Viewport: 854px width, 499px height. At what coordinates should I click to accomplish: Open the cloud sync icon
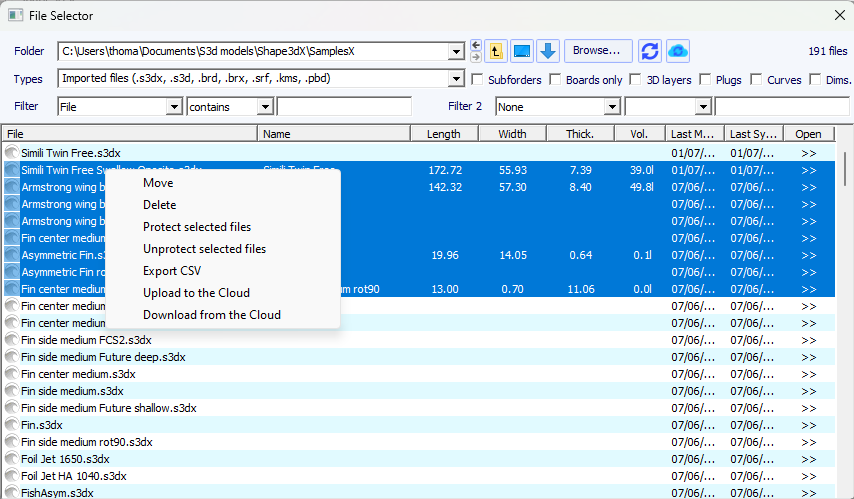(678, 50)
